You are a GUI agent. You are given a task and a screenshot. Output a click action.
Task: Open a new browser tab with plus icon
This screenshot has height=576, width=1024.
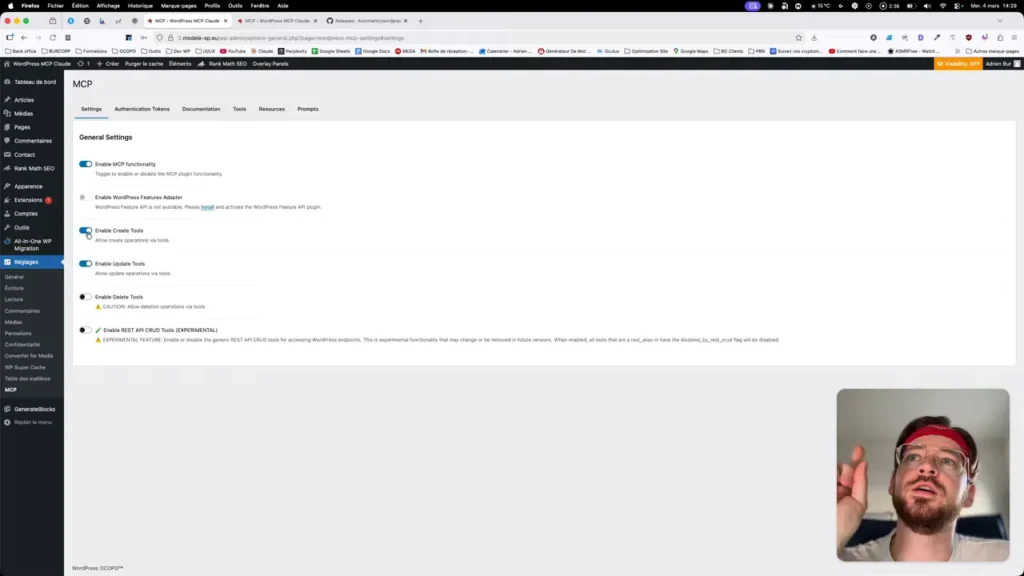[420, 20]
